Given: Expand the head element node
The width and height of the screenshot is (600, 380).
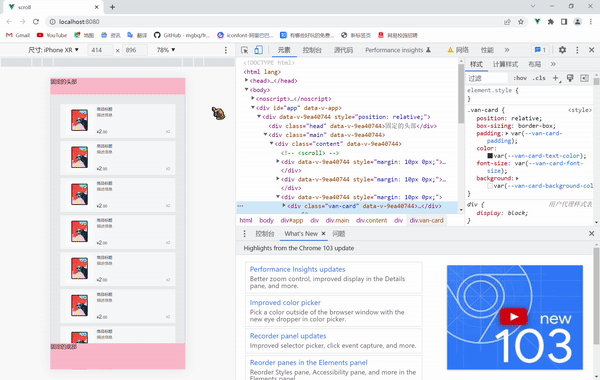Looking at the screenshot, I should pyautogui.click(x=246, y=80).
